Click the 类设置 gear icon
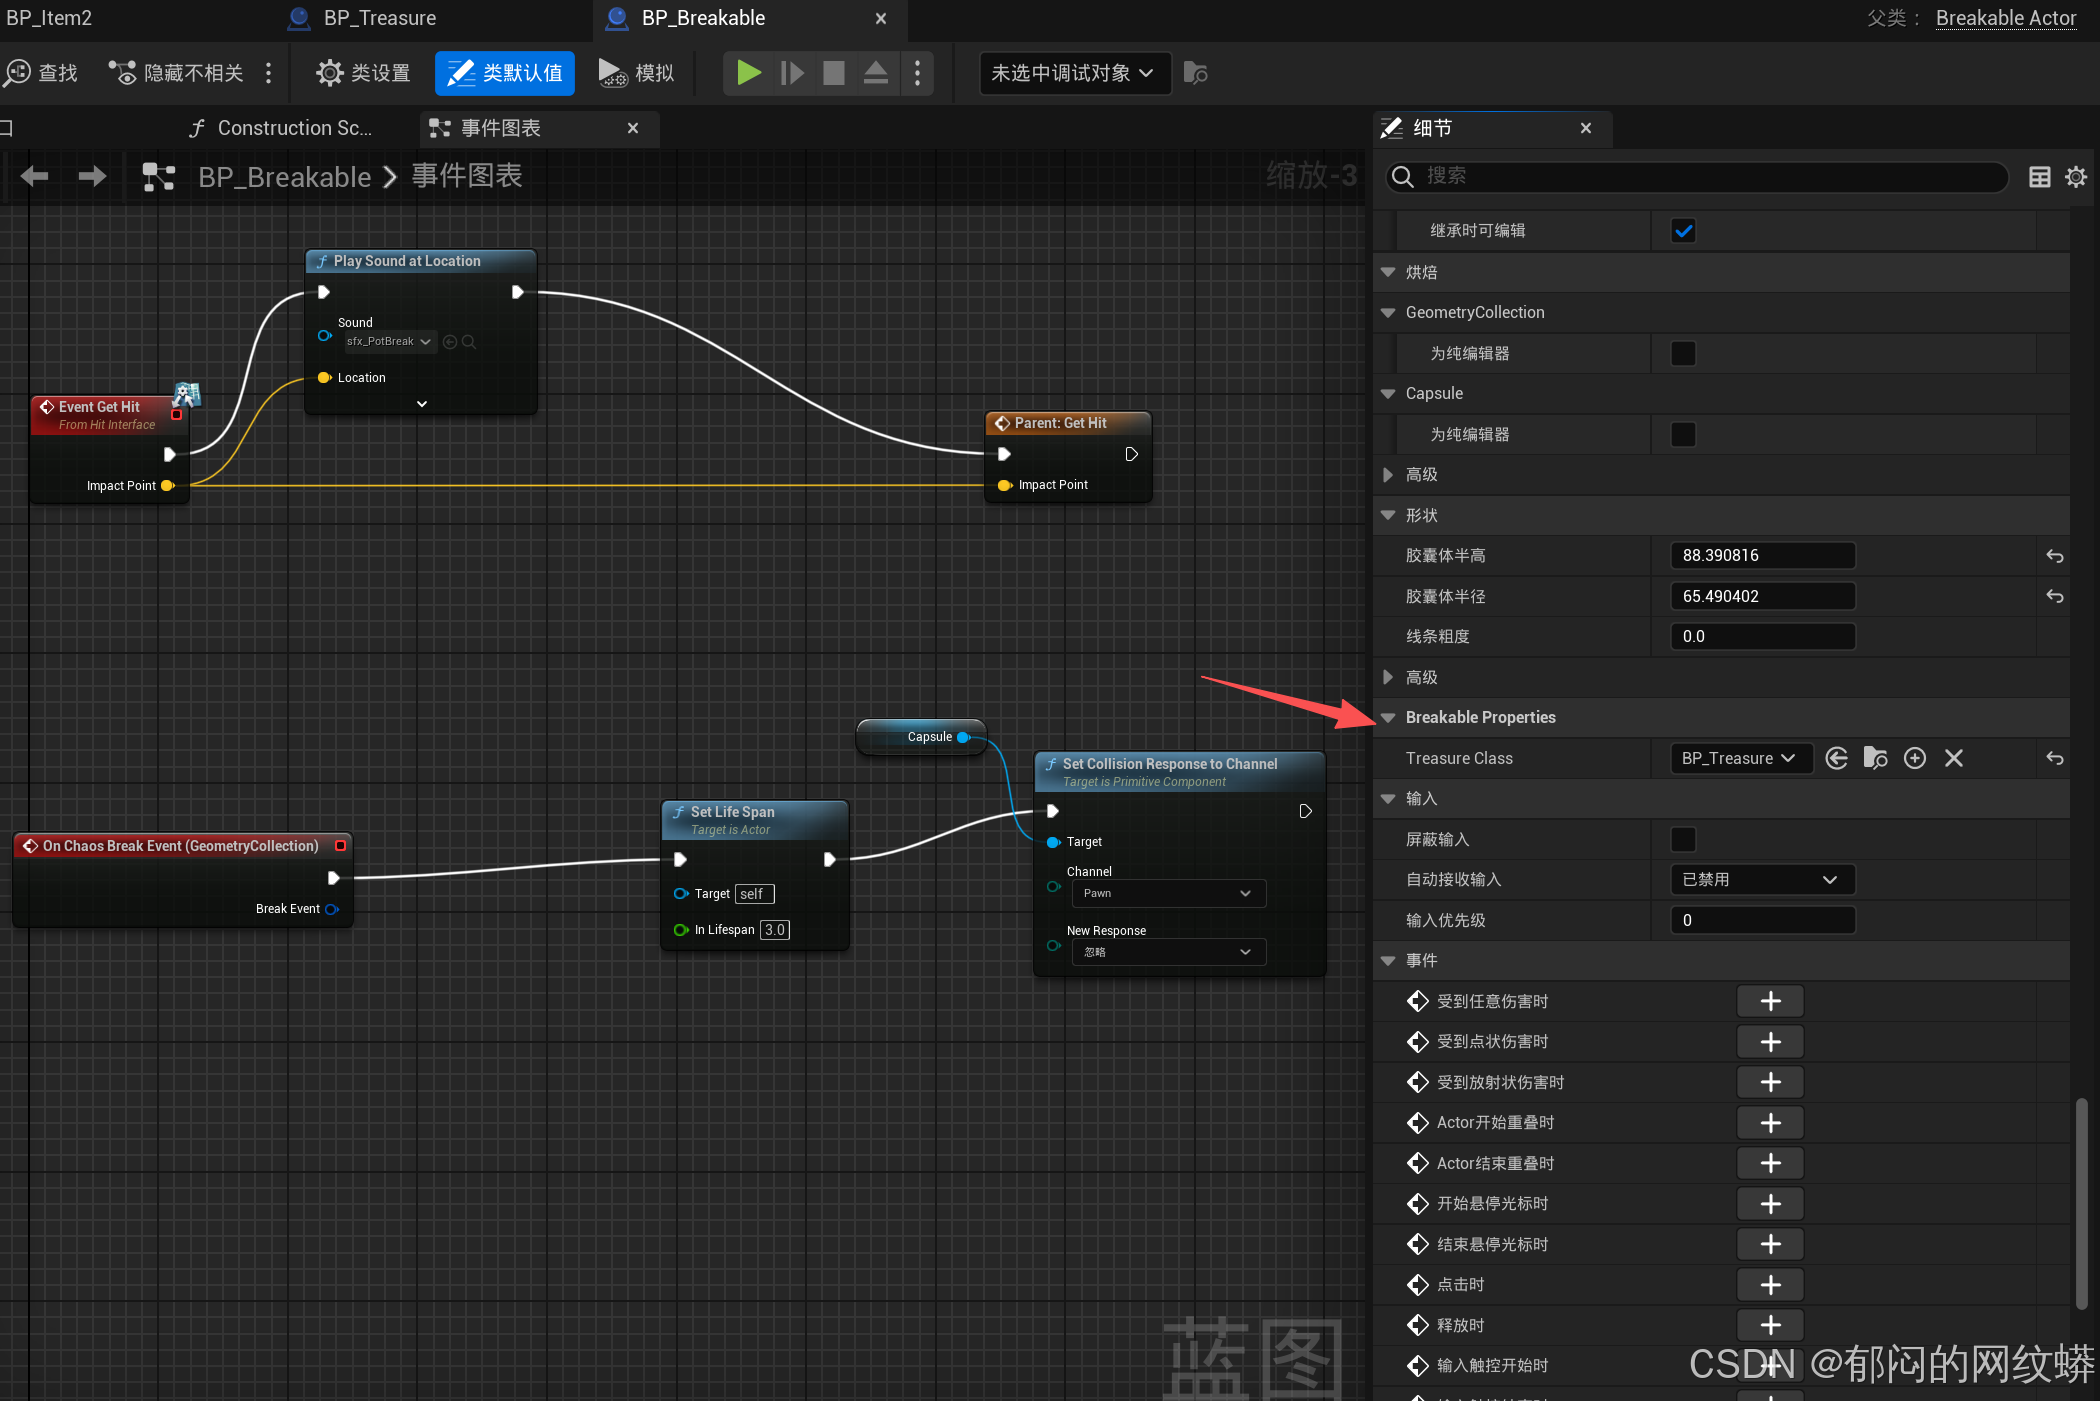Image resolution: width=2100 pixels, height=1401 pixels. coord(329,73)
